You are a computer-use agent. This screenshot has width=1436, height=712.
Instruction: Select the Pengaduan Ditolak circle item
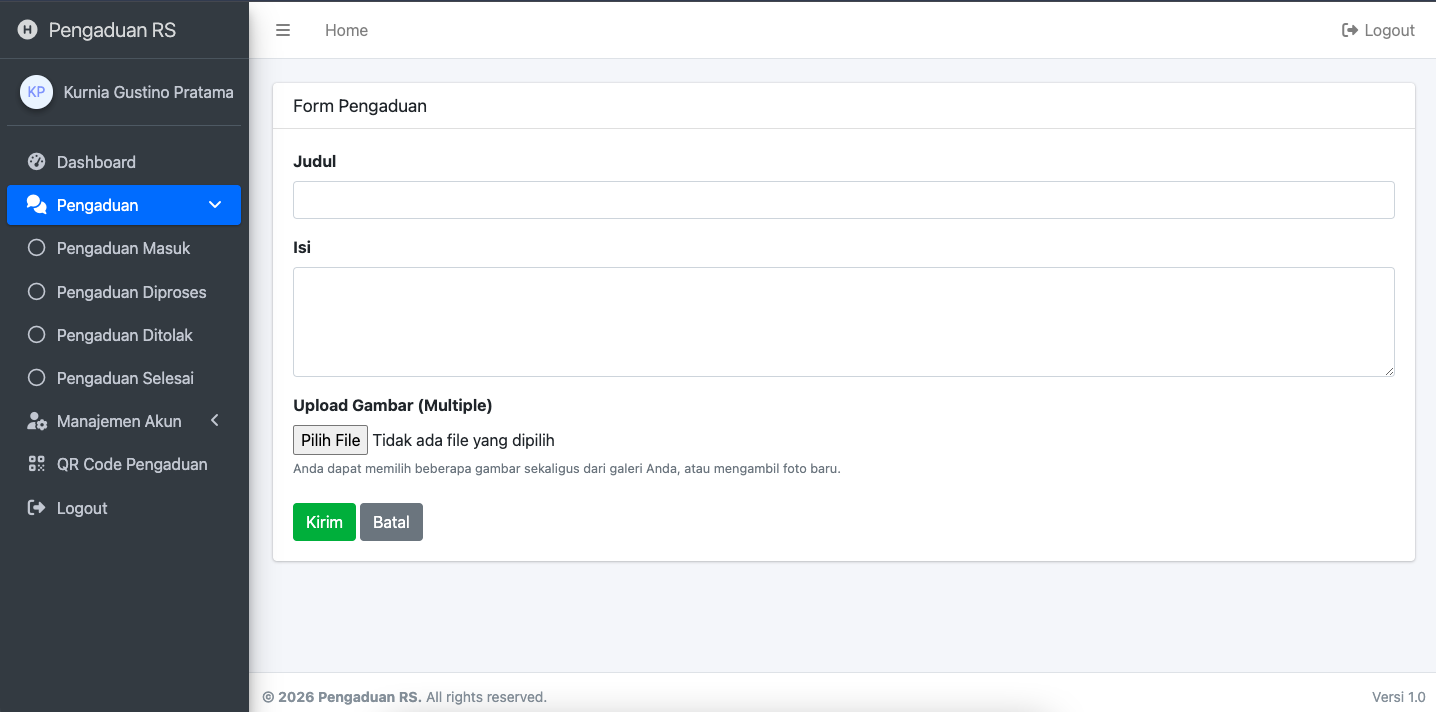tap(37, 335)
